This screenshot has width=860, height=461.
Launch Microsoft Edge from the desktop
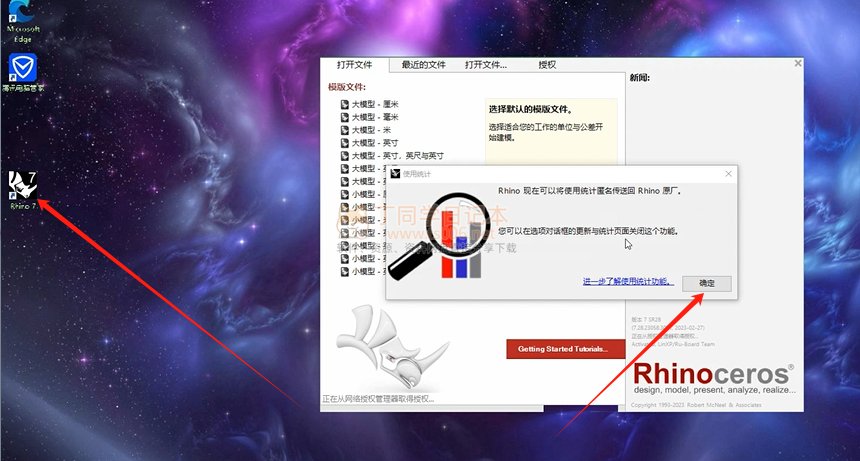click(x=23, y=22)
